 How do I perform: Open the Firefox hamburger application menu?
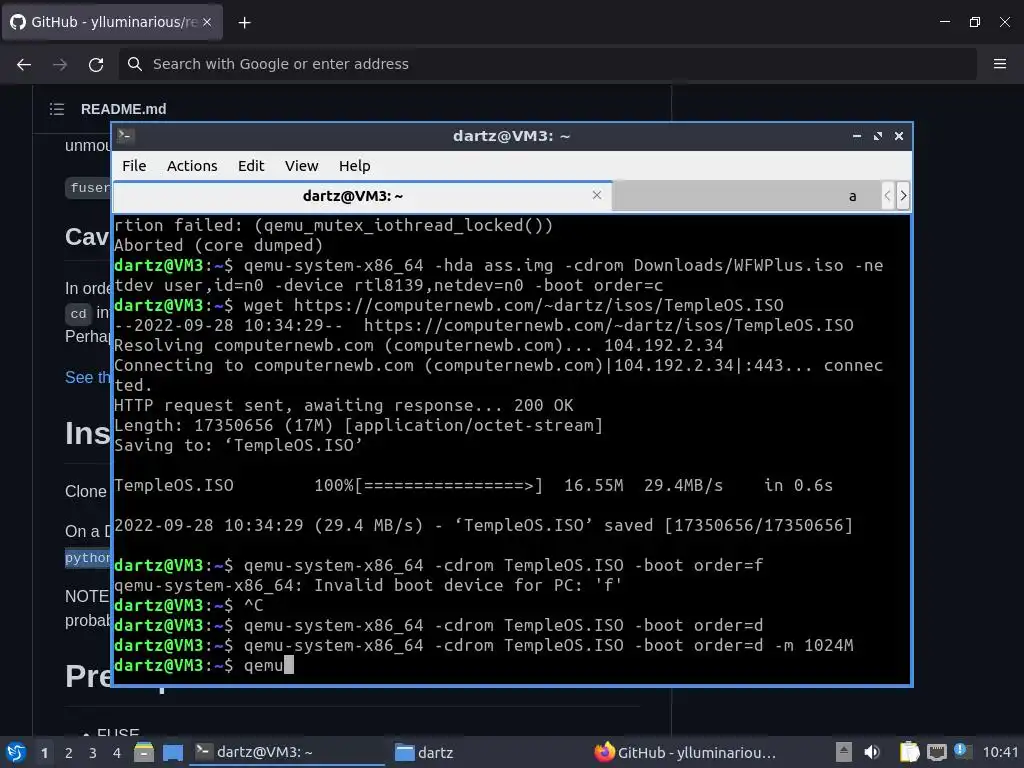pyautogui.click(x=1000, y=64)
